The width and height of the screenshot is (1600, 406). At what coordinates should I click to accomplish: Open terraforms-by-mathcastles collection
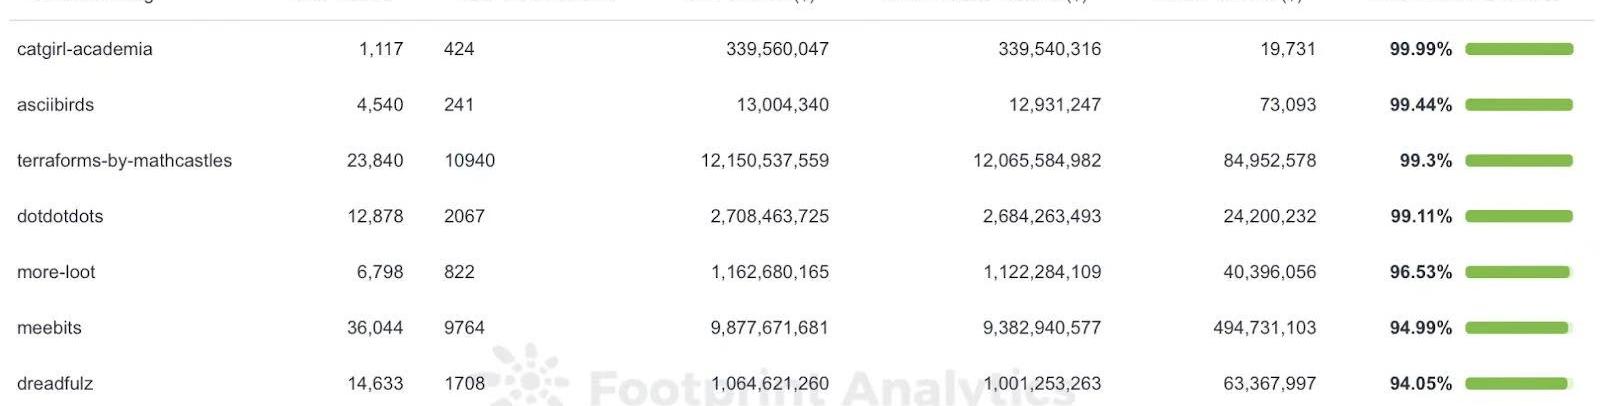click(124, 161)
